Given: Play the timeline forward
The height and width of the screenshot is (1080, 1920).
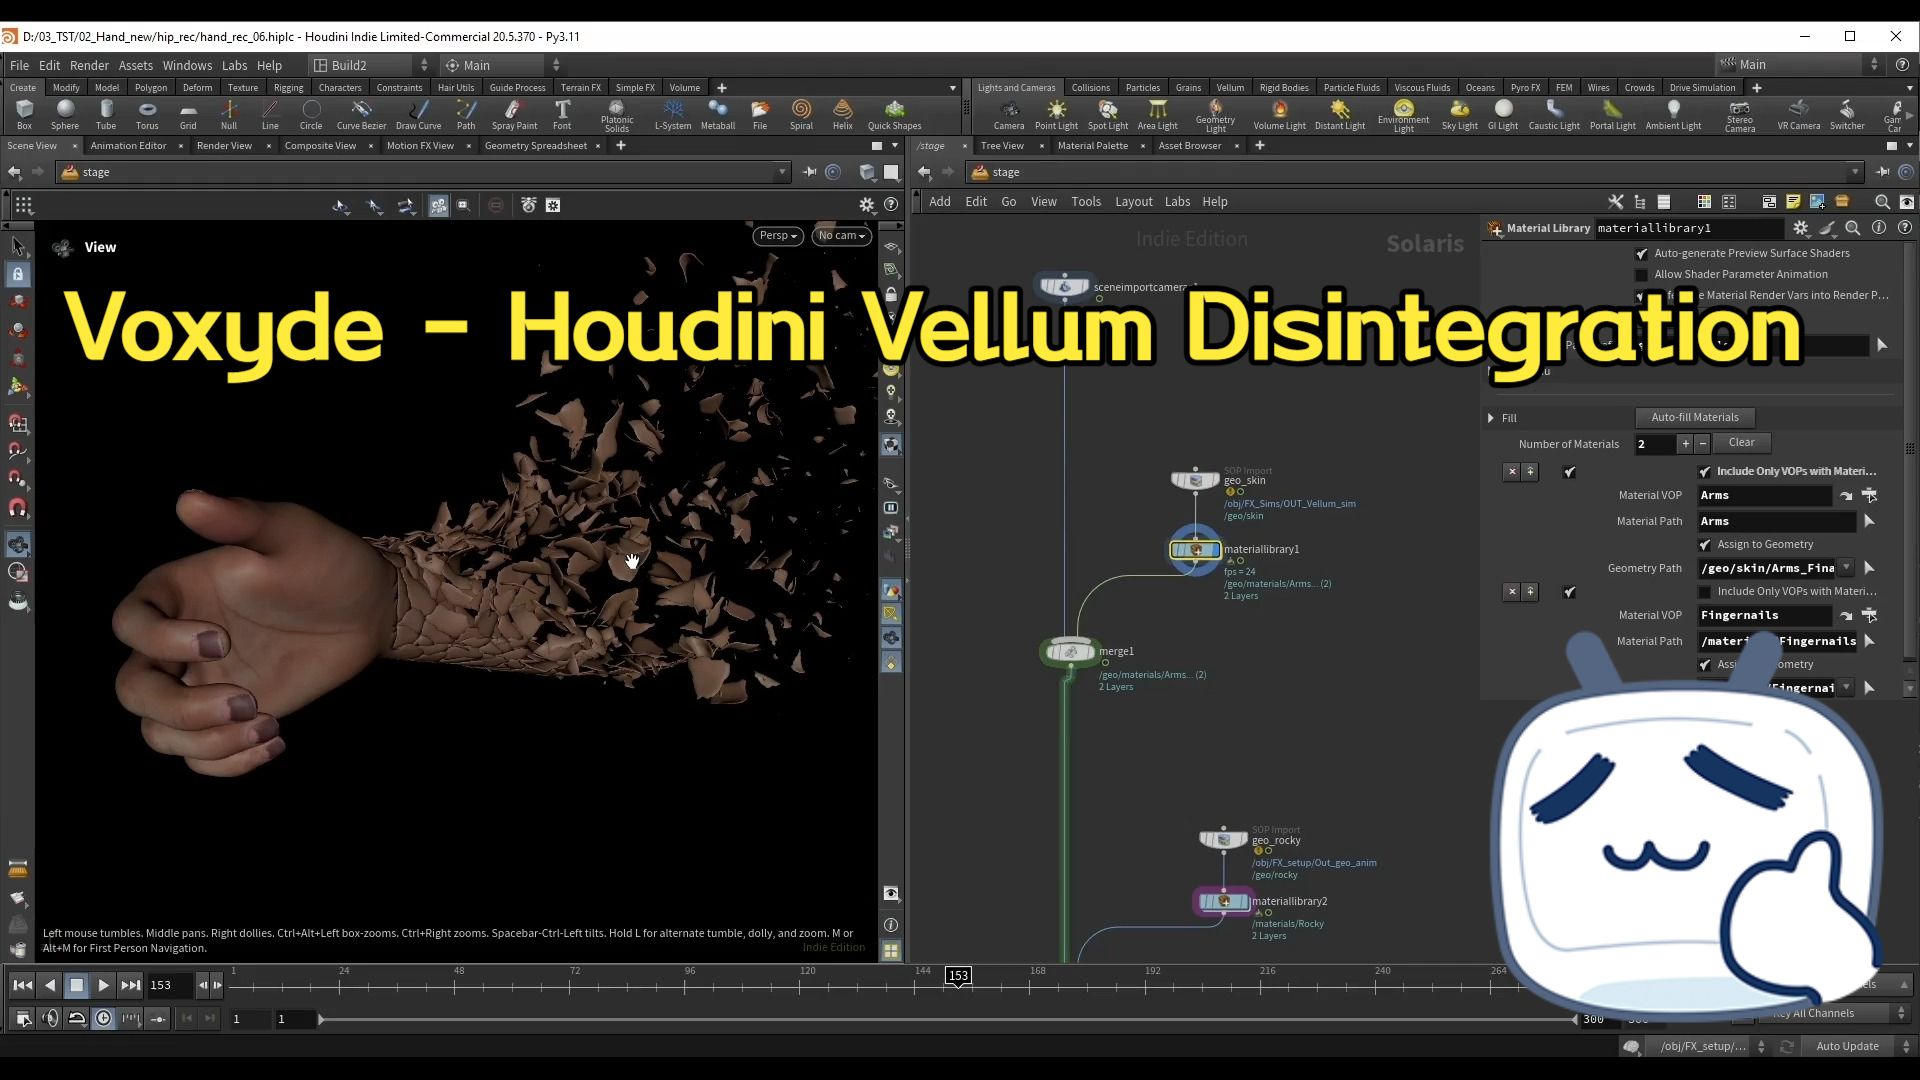Looking at the screenshot, I should click(103, 986).
